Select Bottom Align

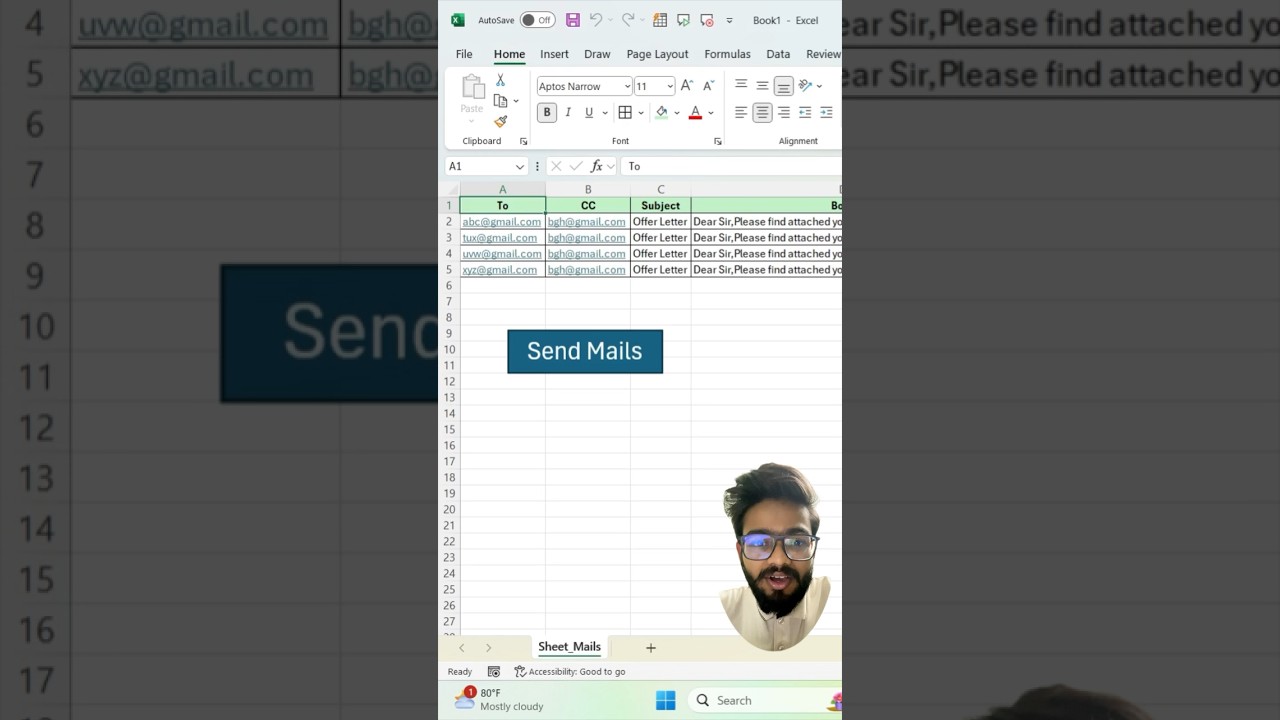783,86
